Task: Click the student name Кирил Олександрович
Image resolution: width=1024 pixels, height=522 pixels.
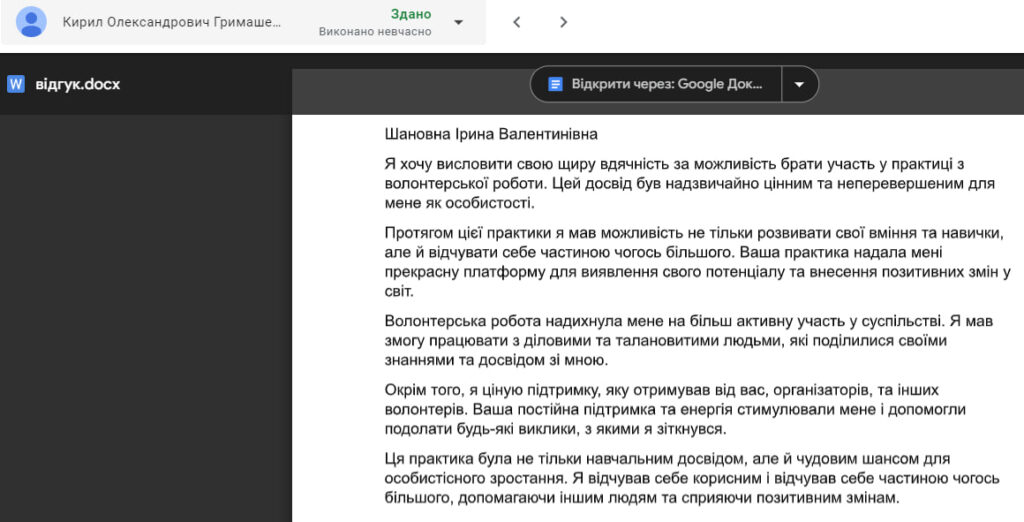Action: tap(171, 22)
